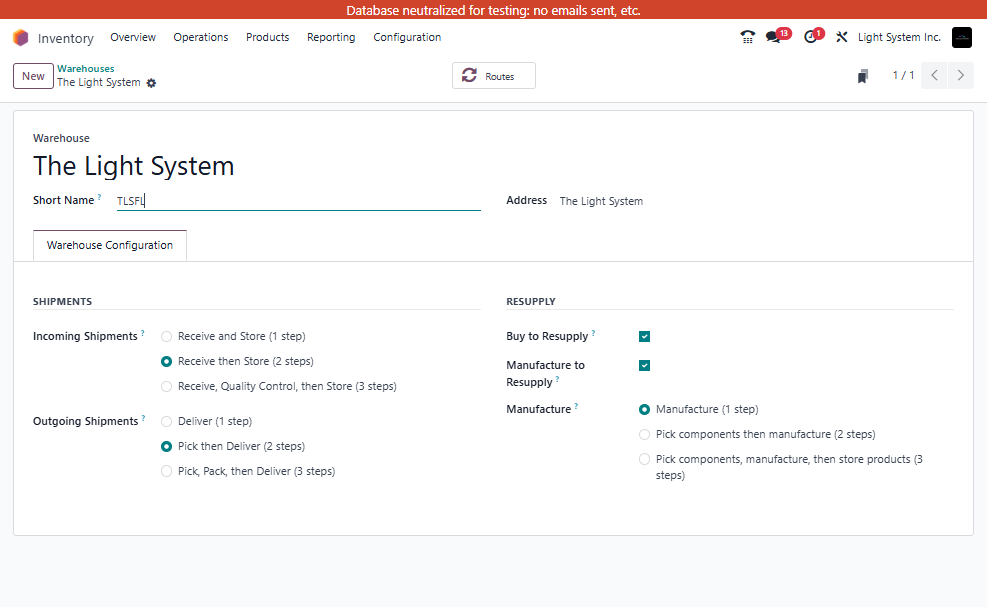987x607 pixels.
Task: Click the Manufacture to Resupply help question mark
Action: coord(558,379)
